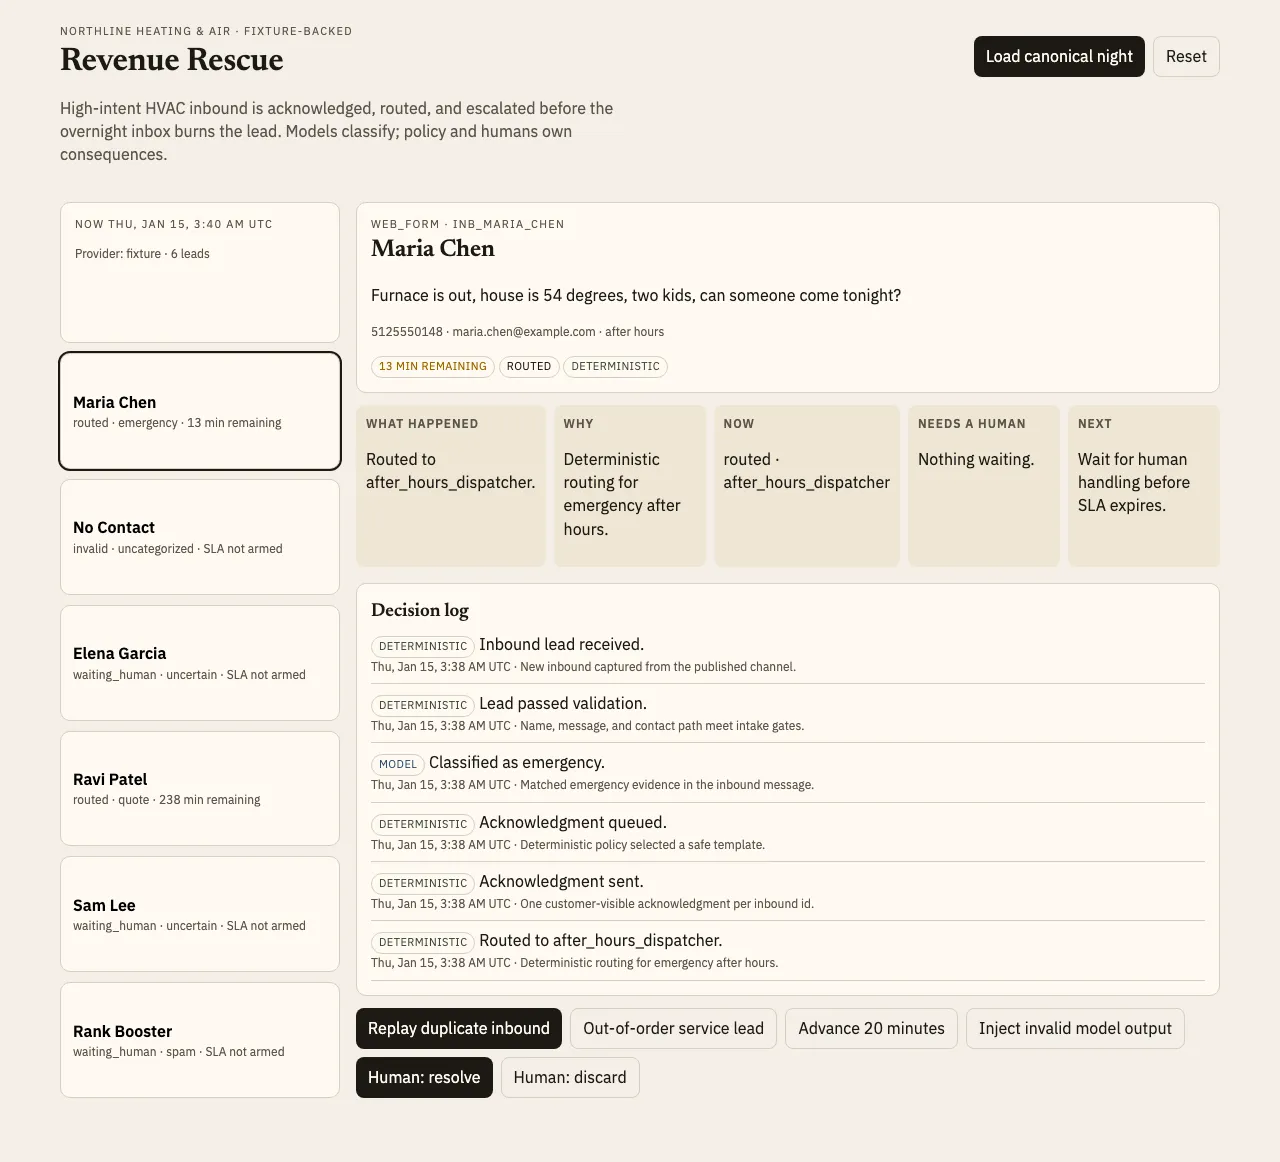Click the Maria Chen heading in detail panel
Image resolution: width=1280 pixels, height=1162 pixels.
coord(433,249)
